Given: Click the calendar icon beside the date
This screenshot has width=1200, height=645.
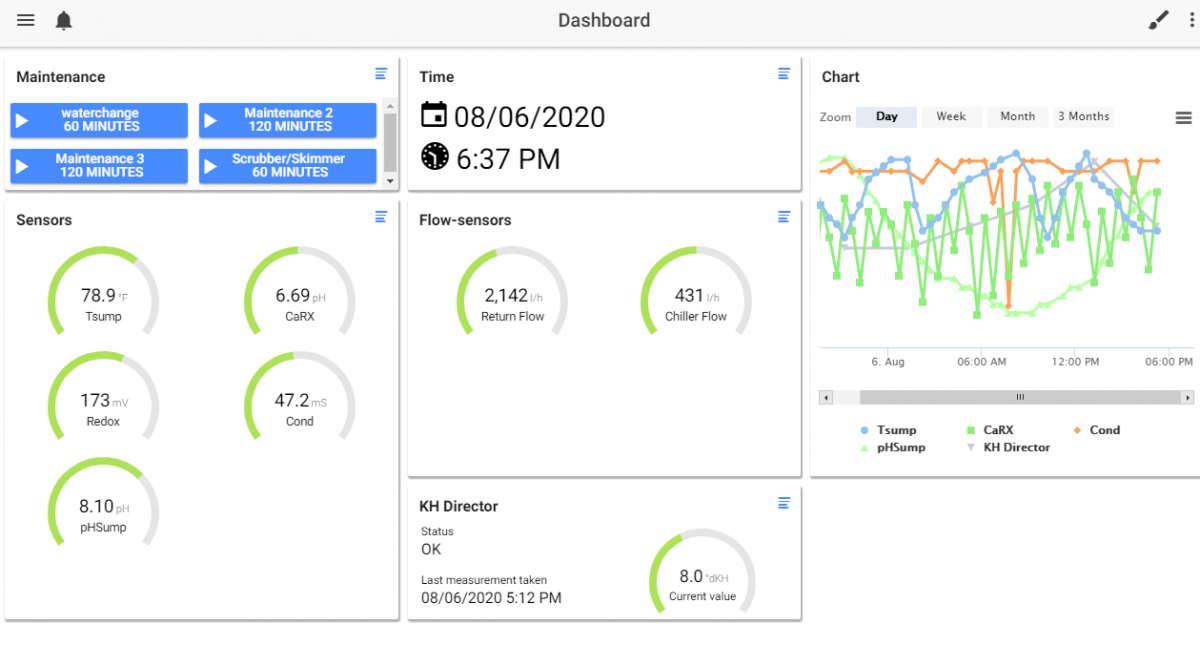Looking at the screenshot, I should 434,114.
